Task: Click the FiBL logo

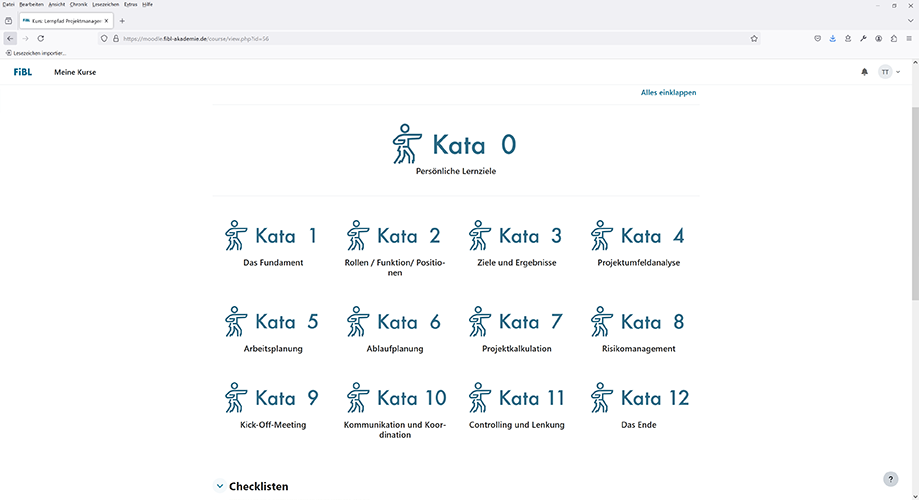Action: point(23,72)
